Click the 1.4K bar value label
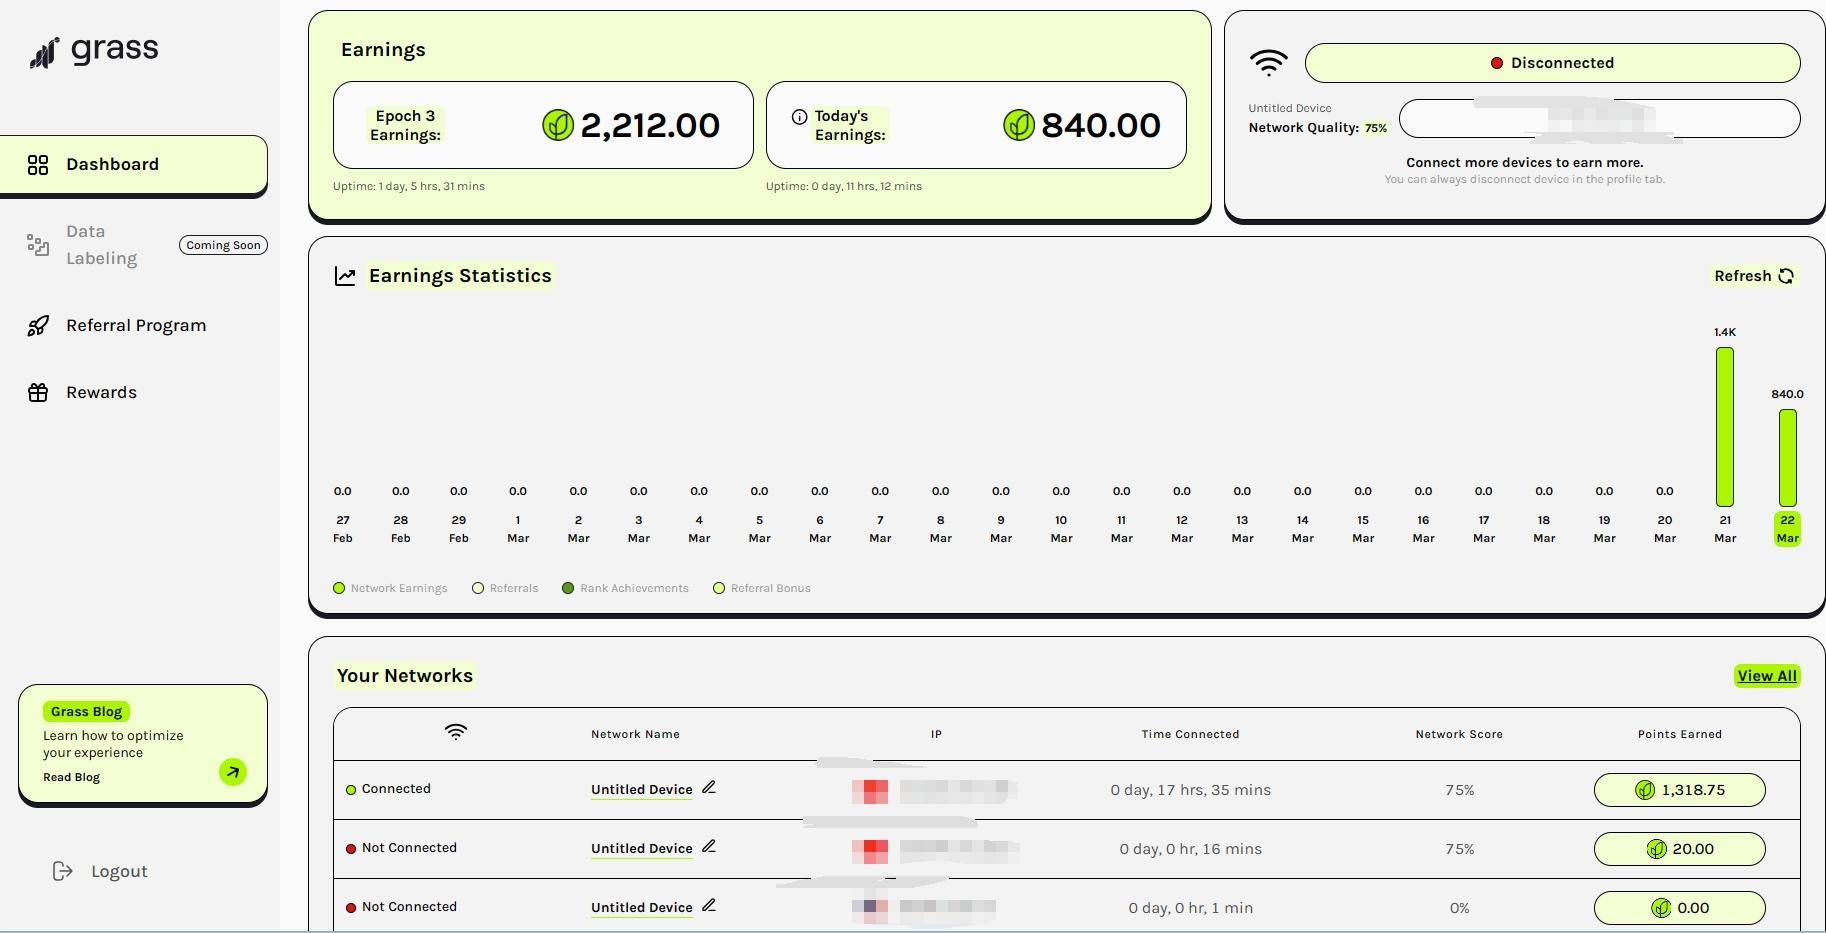1826x933 pixels. 1725,332
